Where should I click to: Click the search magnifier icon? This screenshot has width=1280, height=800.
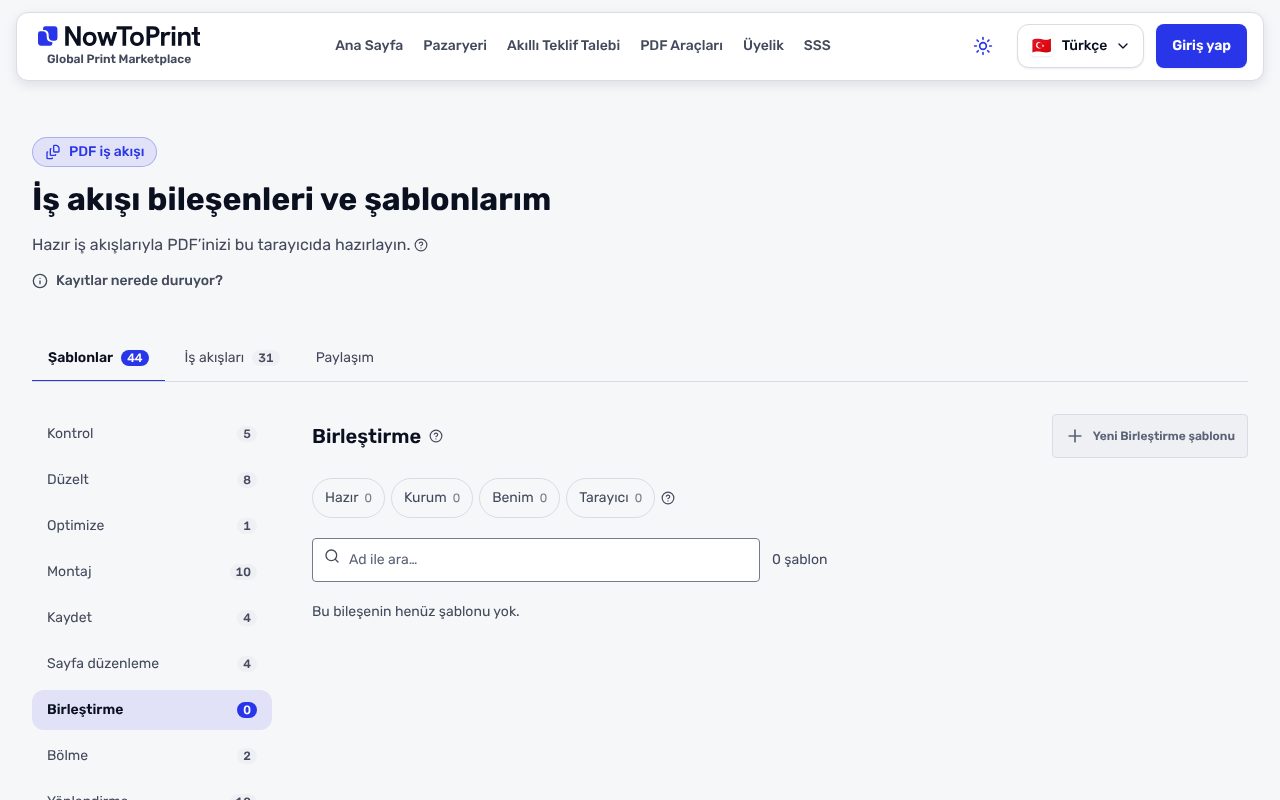click(x=332, y=557)
